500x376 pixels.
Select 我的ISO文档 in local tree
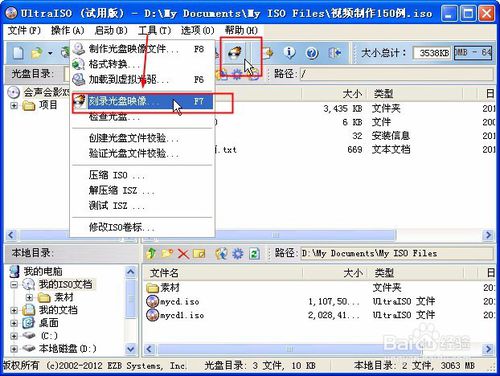point(65,284)
